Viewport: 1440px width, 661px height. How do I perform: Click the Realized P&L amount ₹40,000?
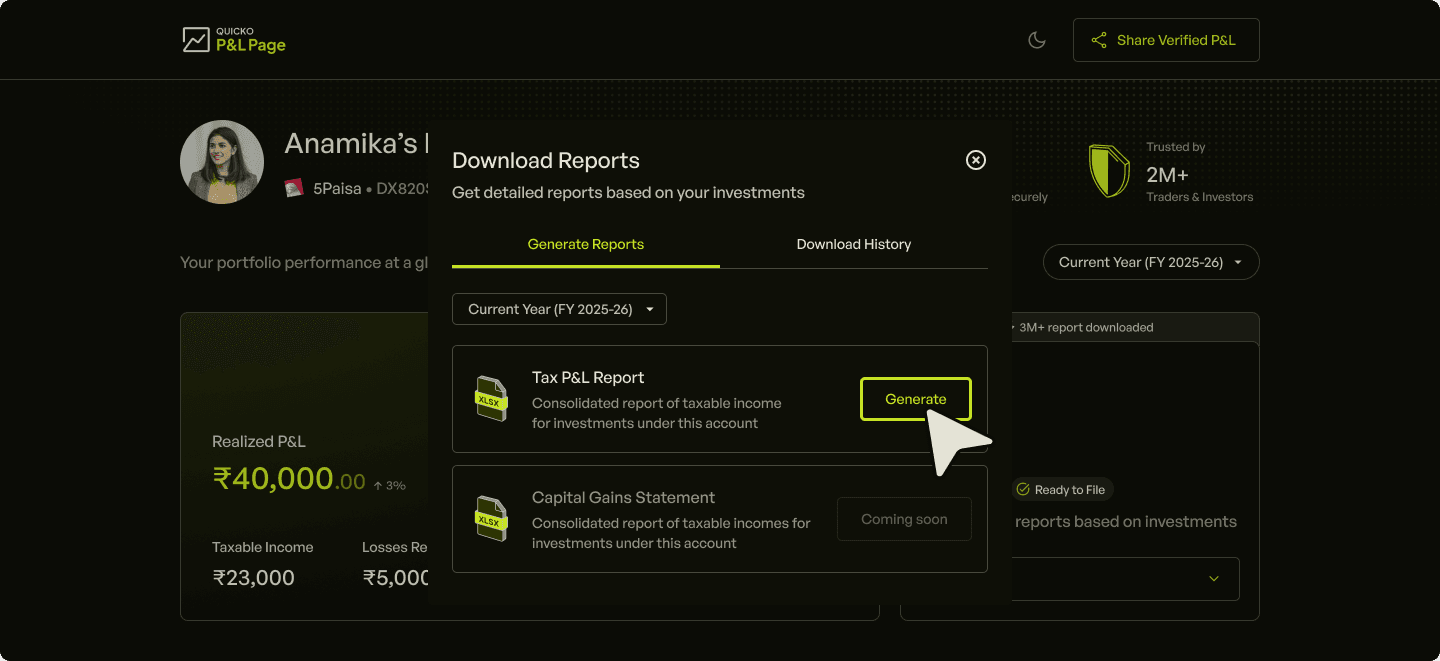289,479
